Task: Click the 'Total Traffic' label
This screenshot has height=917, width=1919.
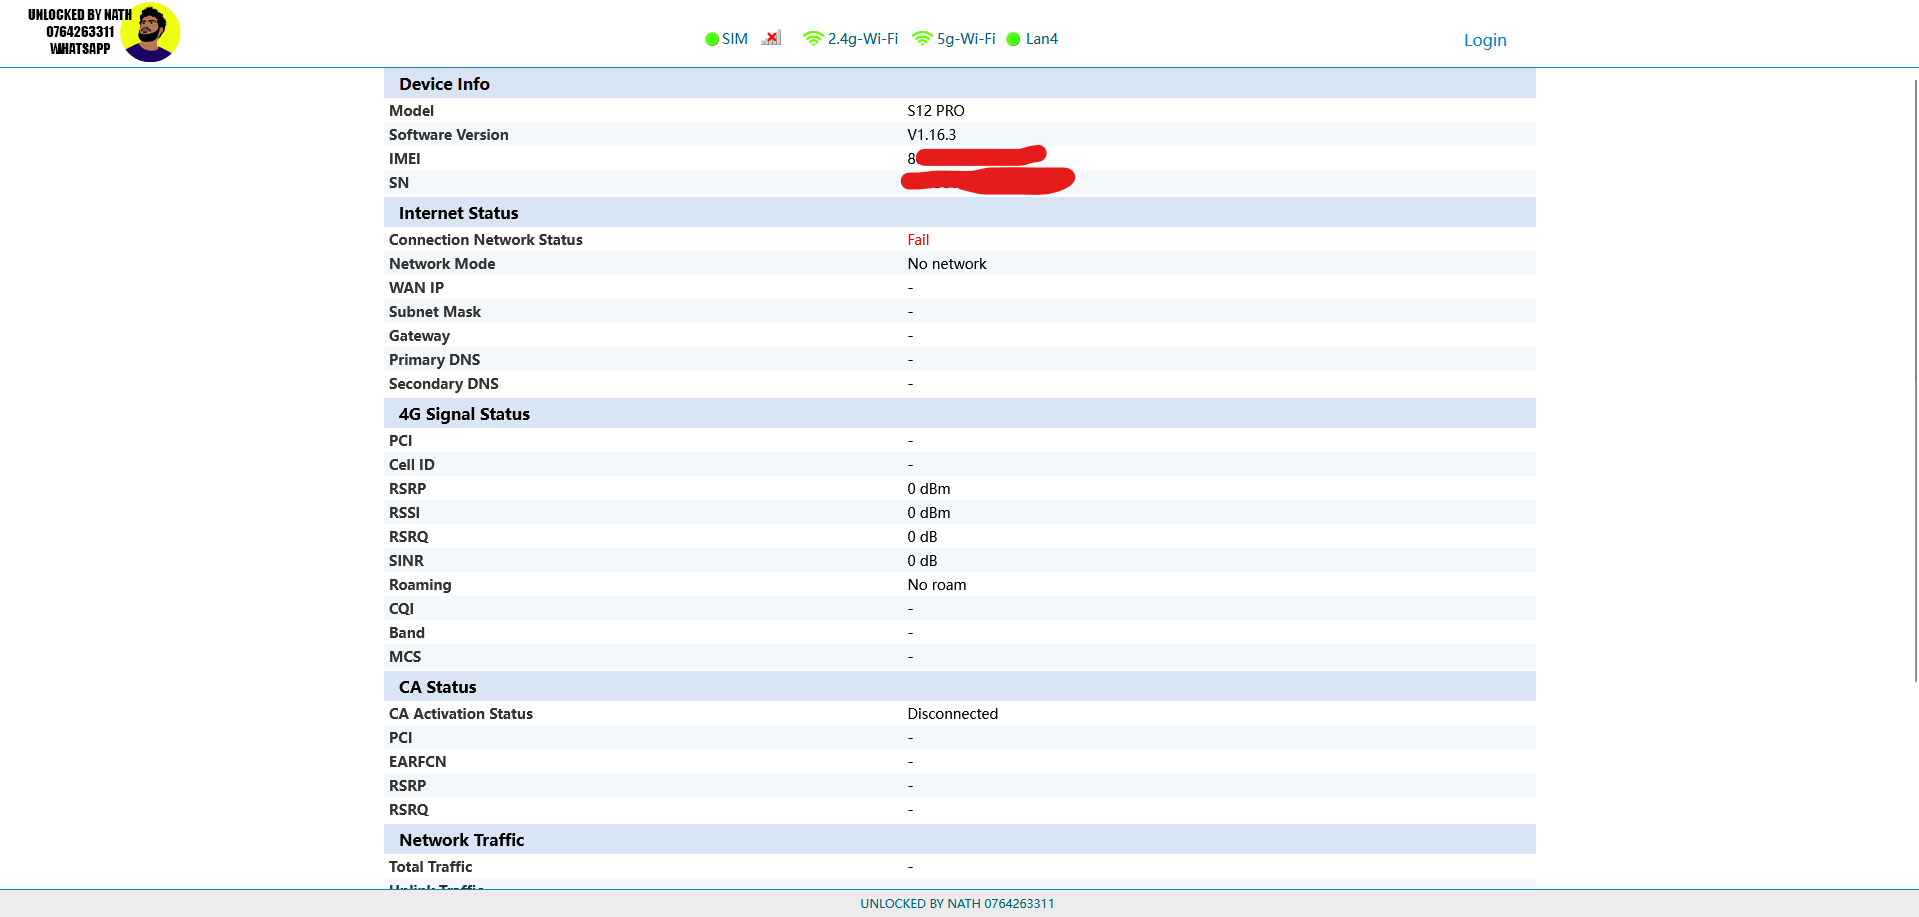Action: pos(431,867)
